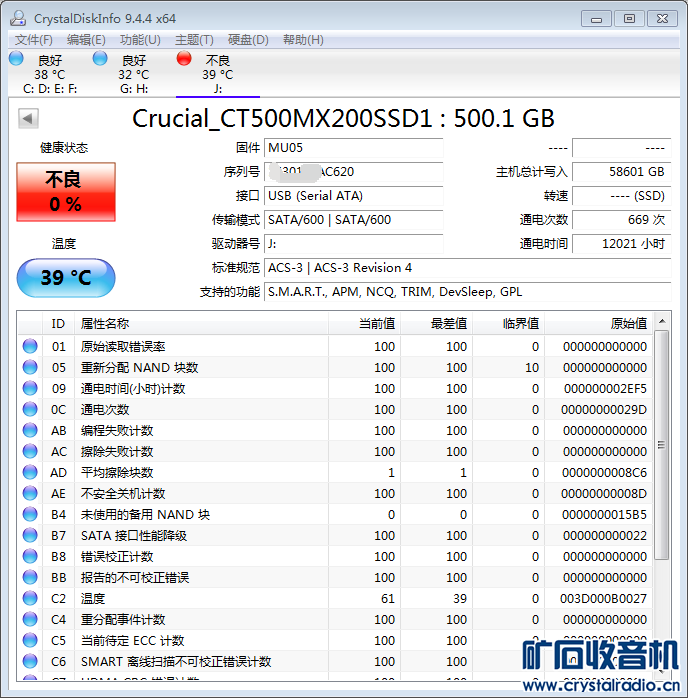Image resolution: width=688 pixels, height=698 pixels.
Task: Click the 当前值 column header
Action: [x=364, y=324]
